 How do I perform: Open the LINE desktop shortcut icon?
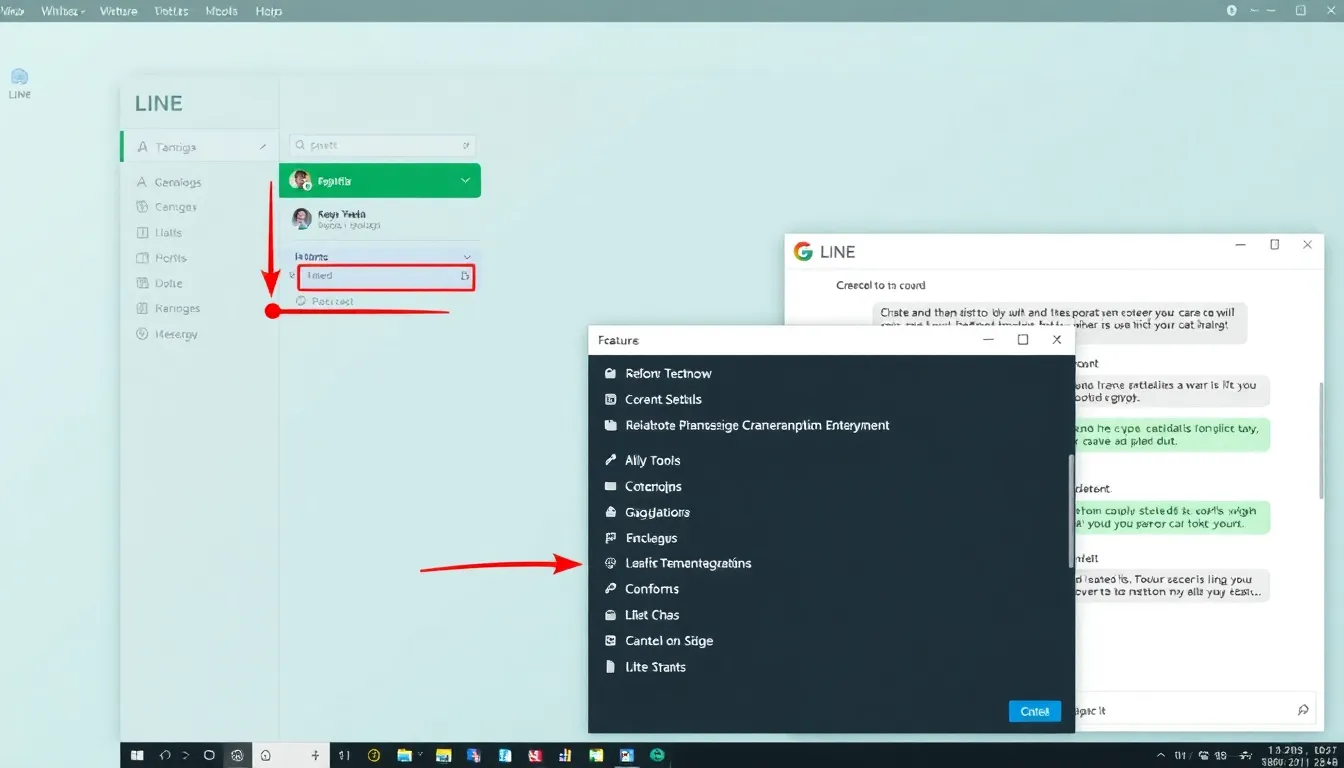click(x=19, y=83)
